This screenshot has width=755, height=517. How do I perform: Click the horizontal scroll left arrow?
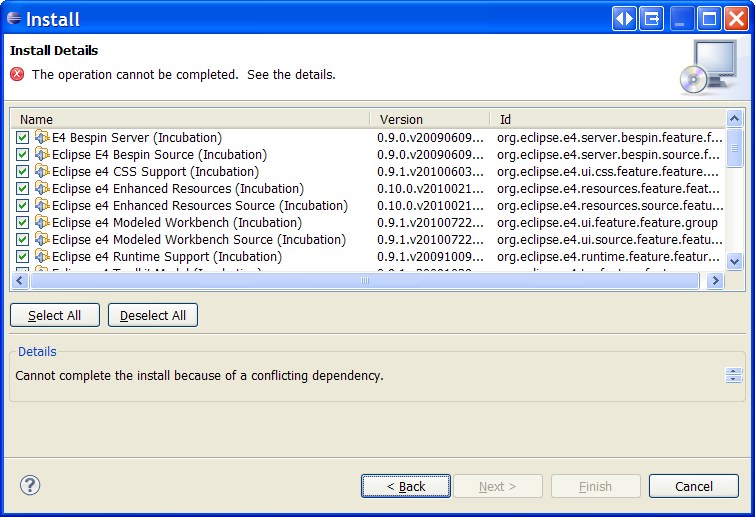pos(19,280)
